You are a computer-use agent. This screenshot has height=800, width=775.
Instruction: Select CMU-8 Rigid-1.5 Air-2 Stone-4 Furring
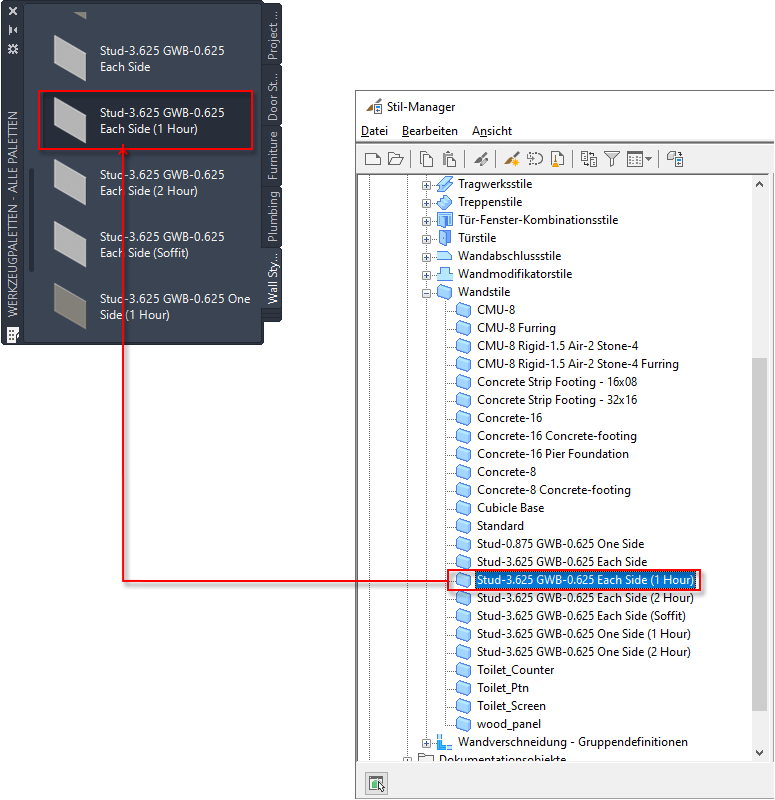(578, 364)
